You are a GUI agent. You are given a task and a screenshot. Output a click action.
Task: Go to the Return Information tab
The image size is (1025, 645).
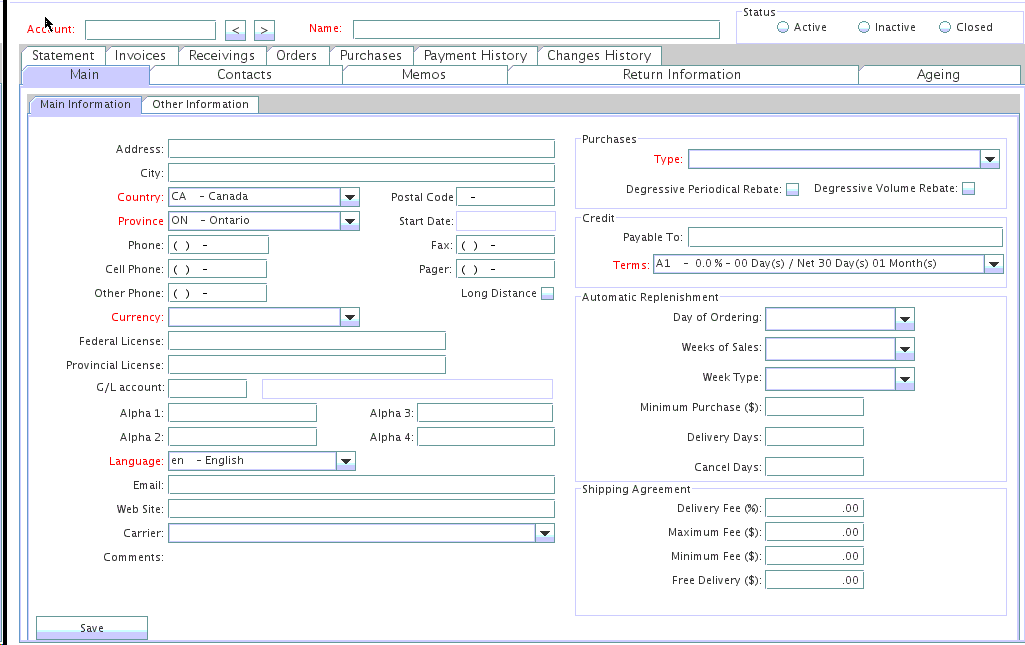pos(681,75)
